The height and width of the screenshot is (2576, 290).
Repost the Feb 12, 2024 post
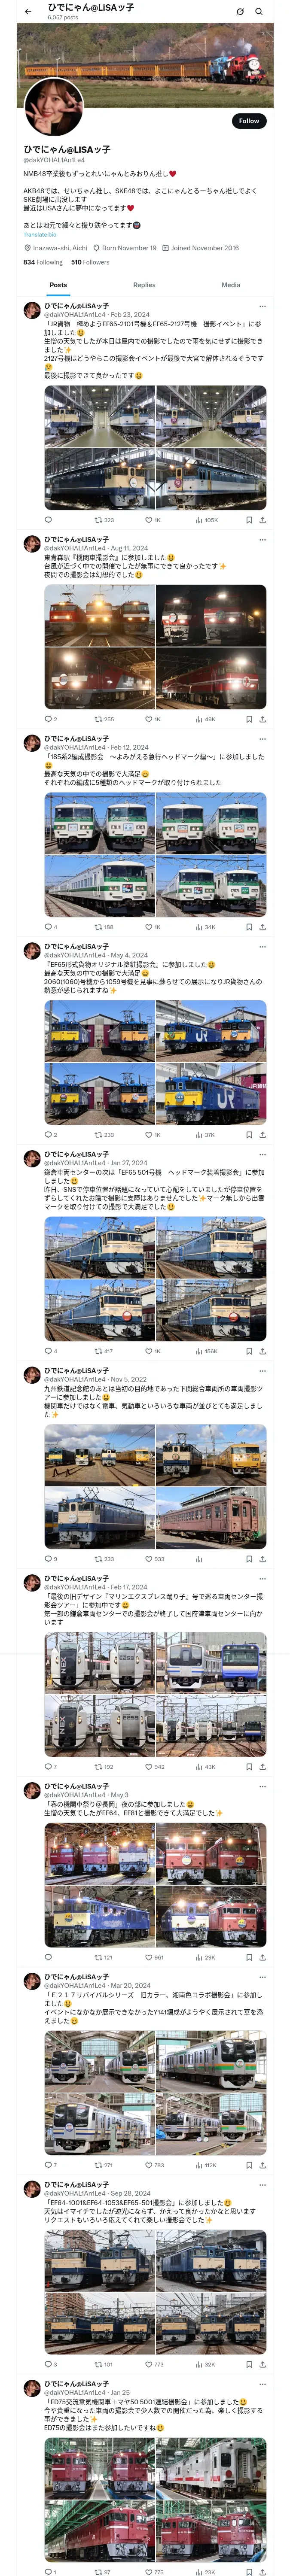click(103, 927)
